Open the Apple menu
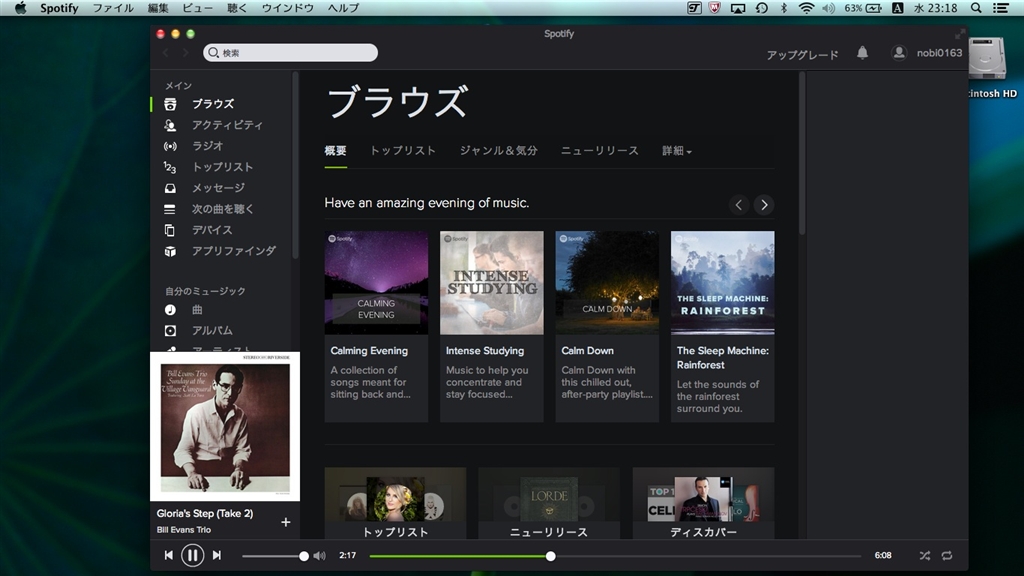The image size is (1024, 576). [20, 8]
